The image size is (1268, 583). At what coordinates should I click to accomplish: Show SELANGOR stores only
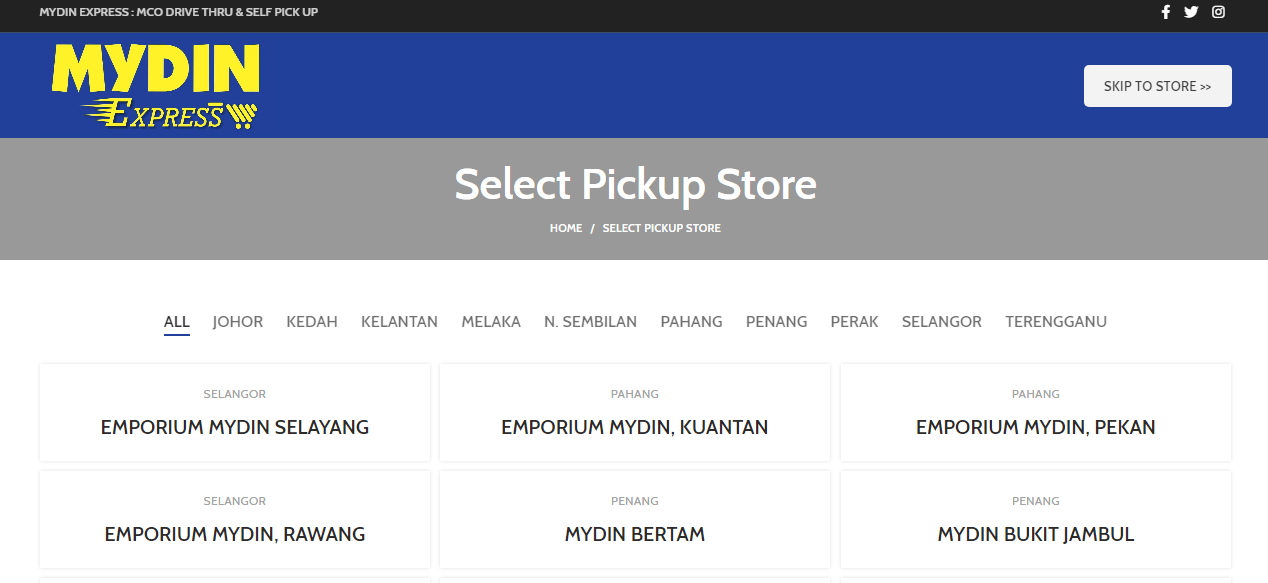(941, 321)
